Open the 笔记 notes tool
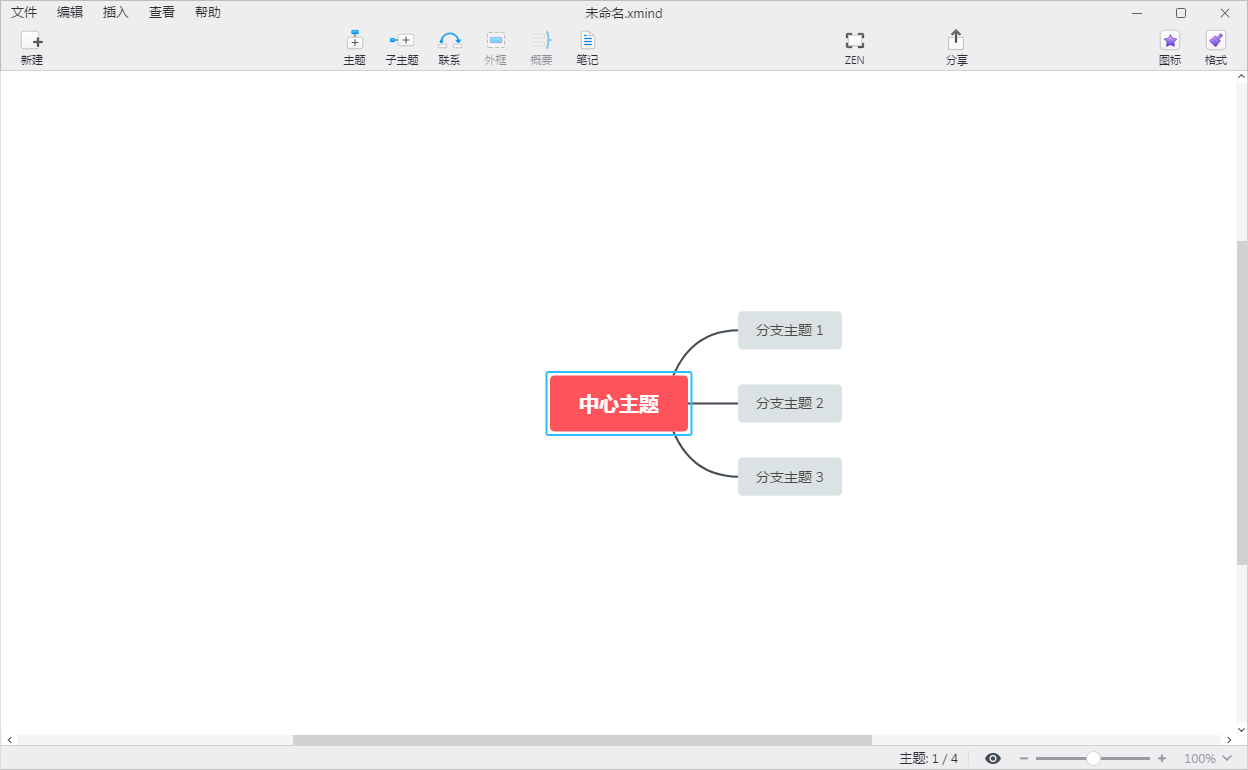Screen dimensions: 1248x770 tap(587, 48)
